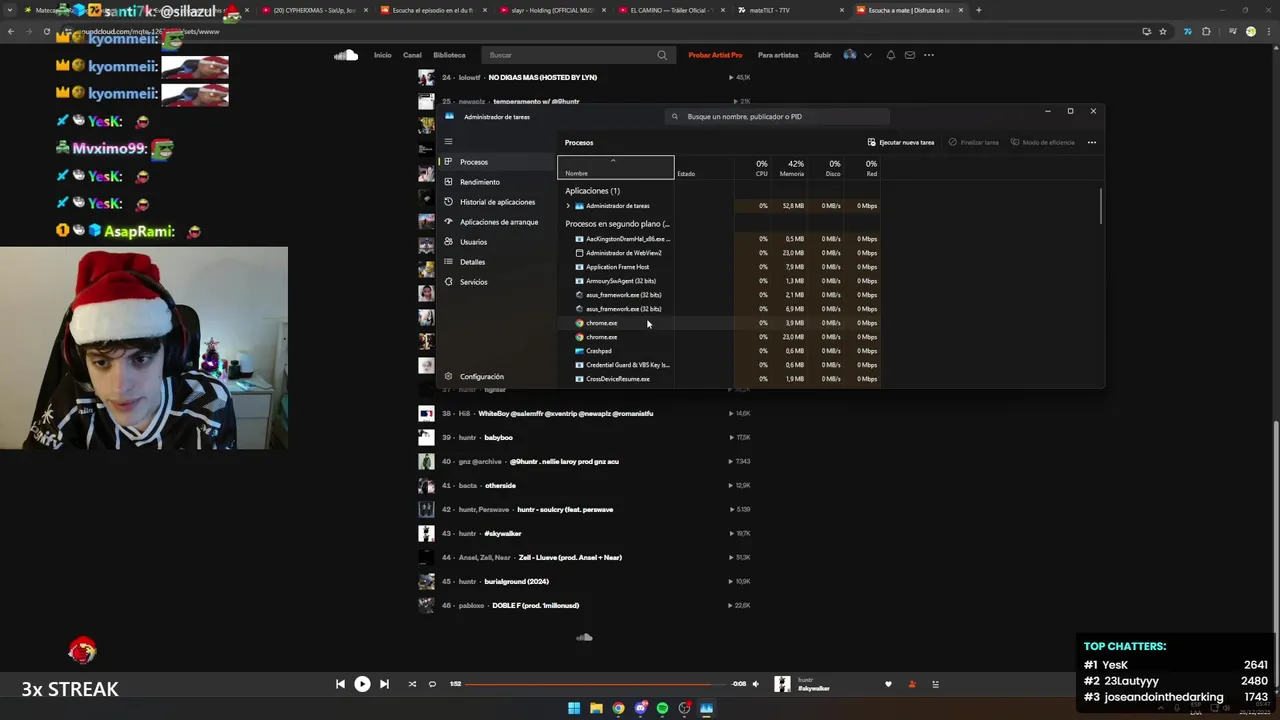Open File Explorer from the taskbar

tap(596, 708)
